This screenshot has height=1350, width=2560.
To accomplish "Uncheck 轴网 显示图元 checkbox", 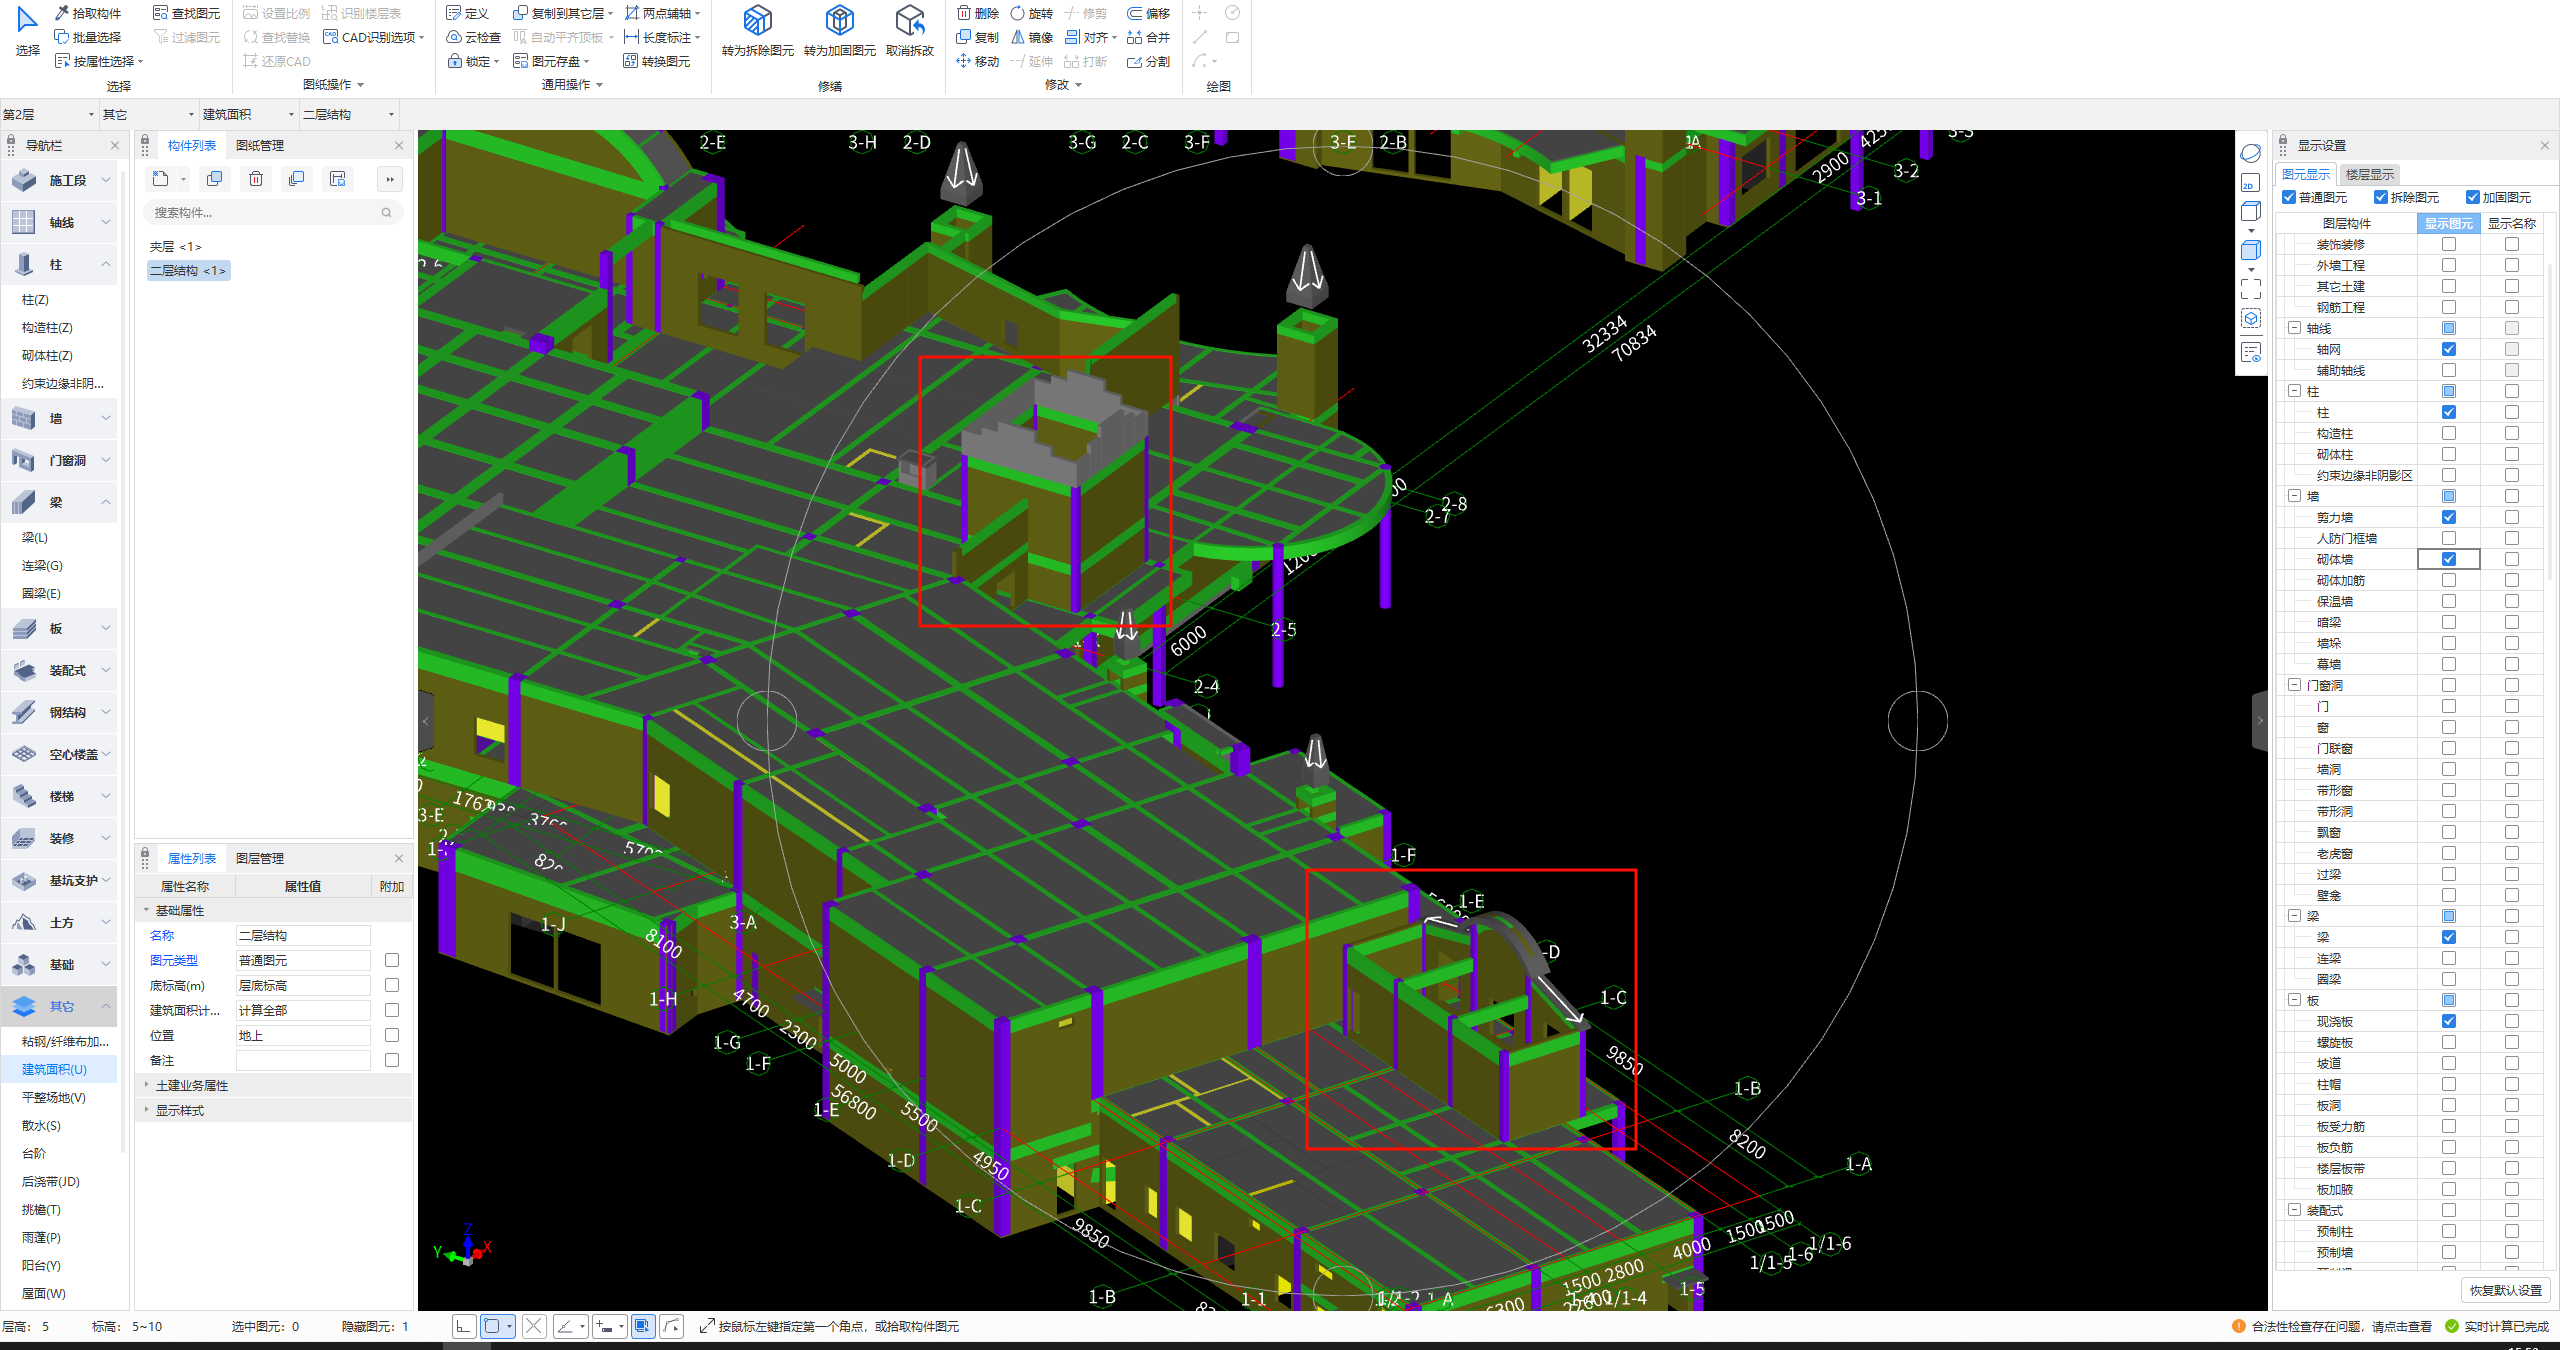I will [2448, 349].
